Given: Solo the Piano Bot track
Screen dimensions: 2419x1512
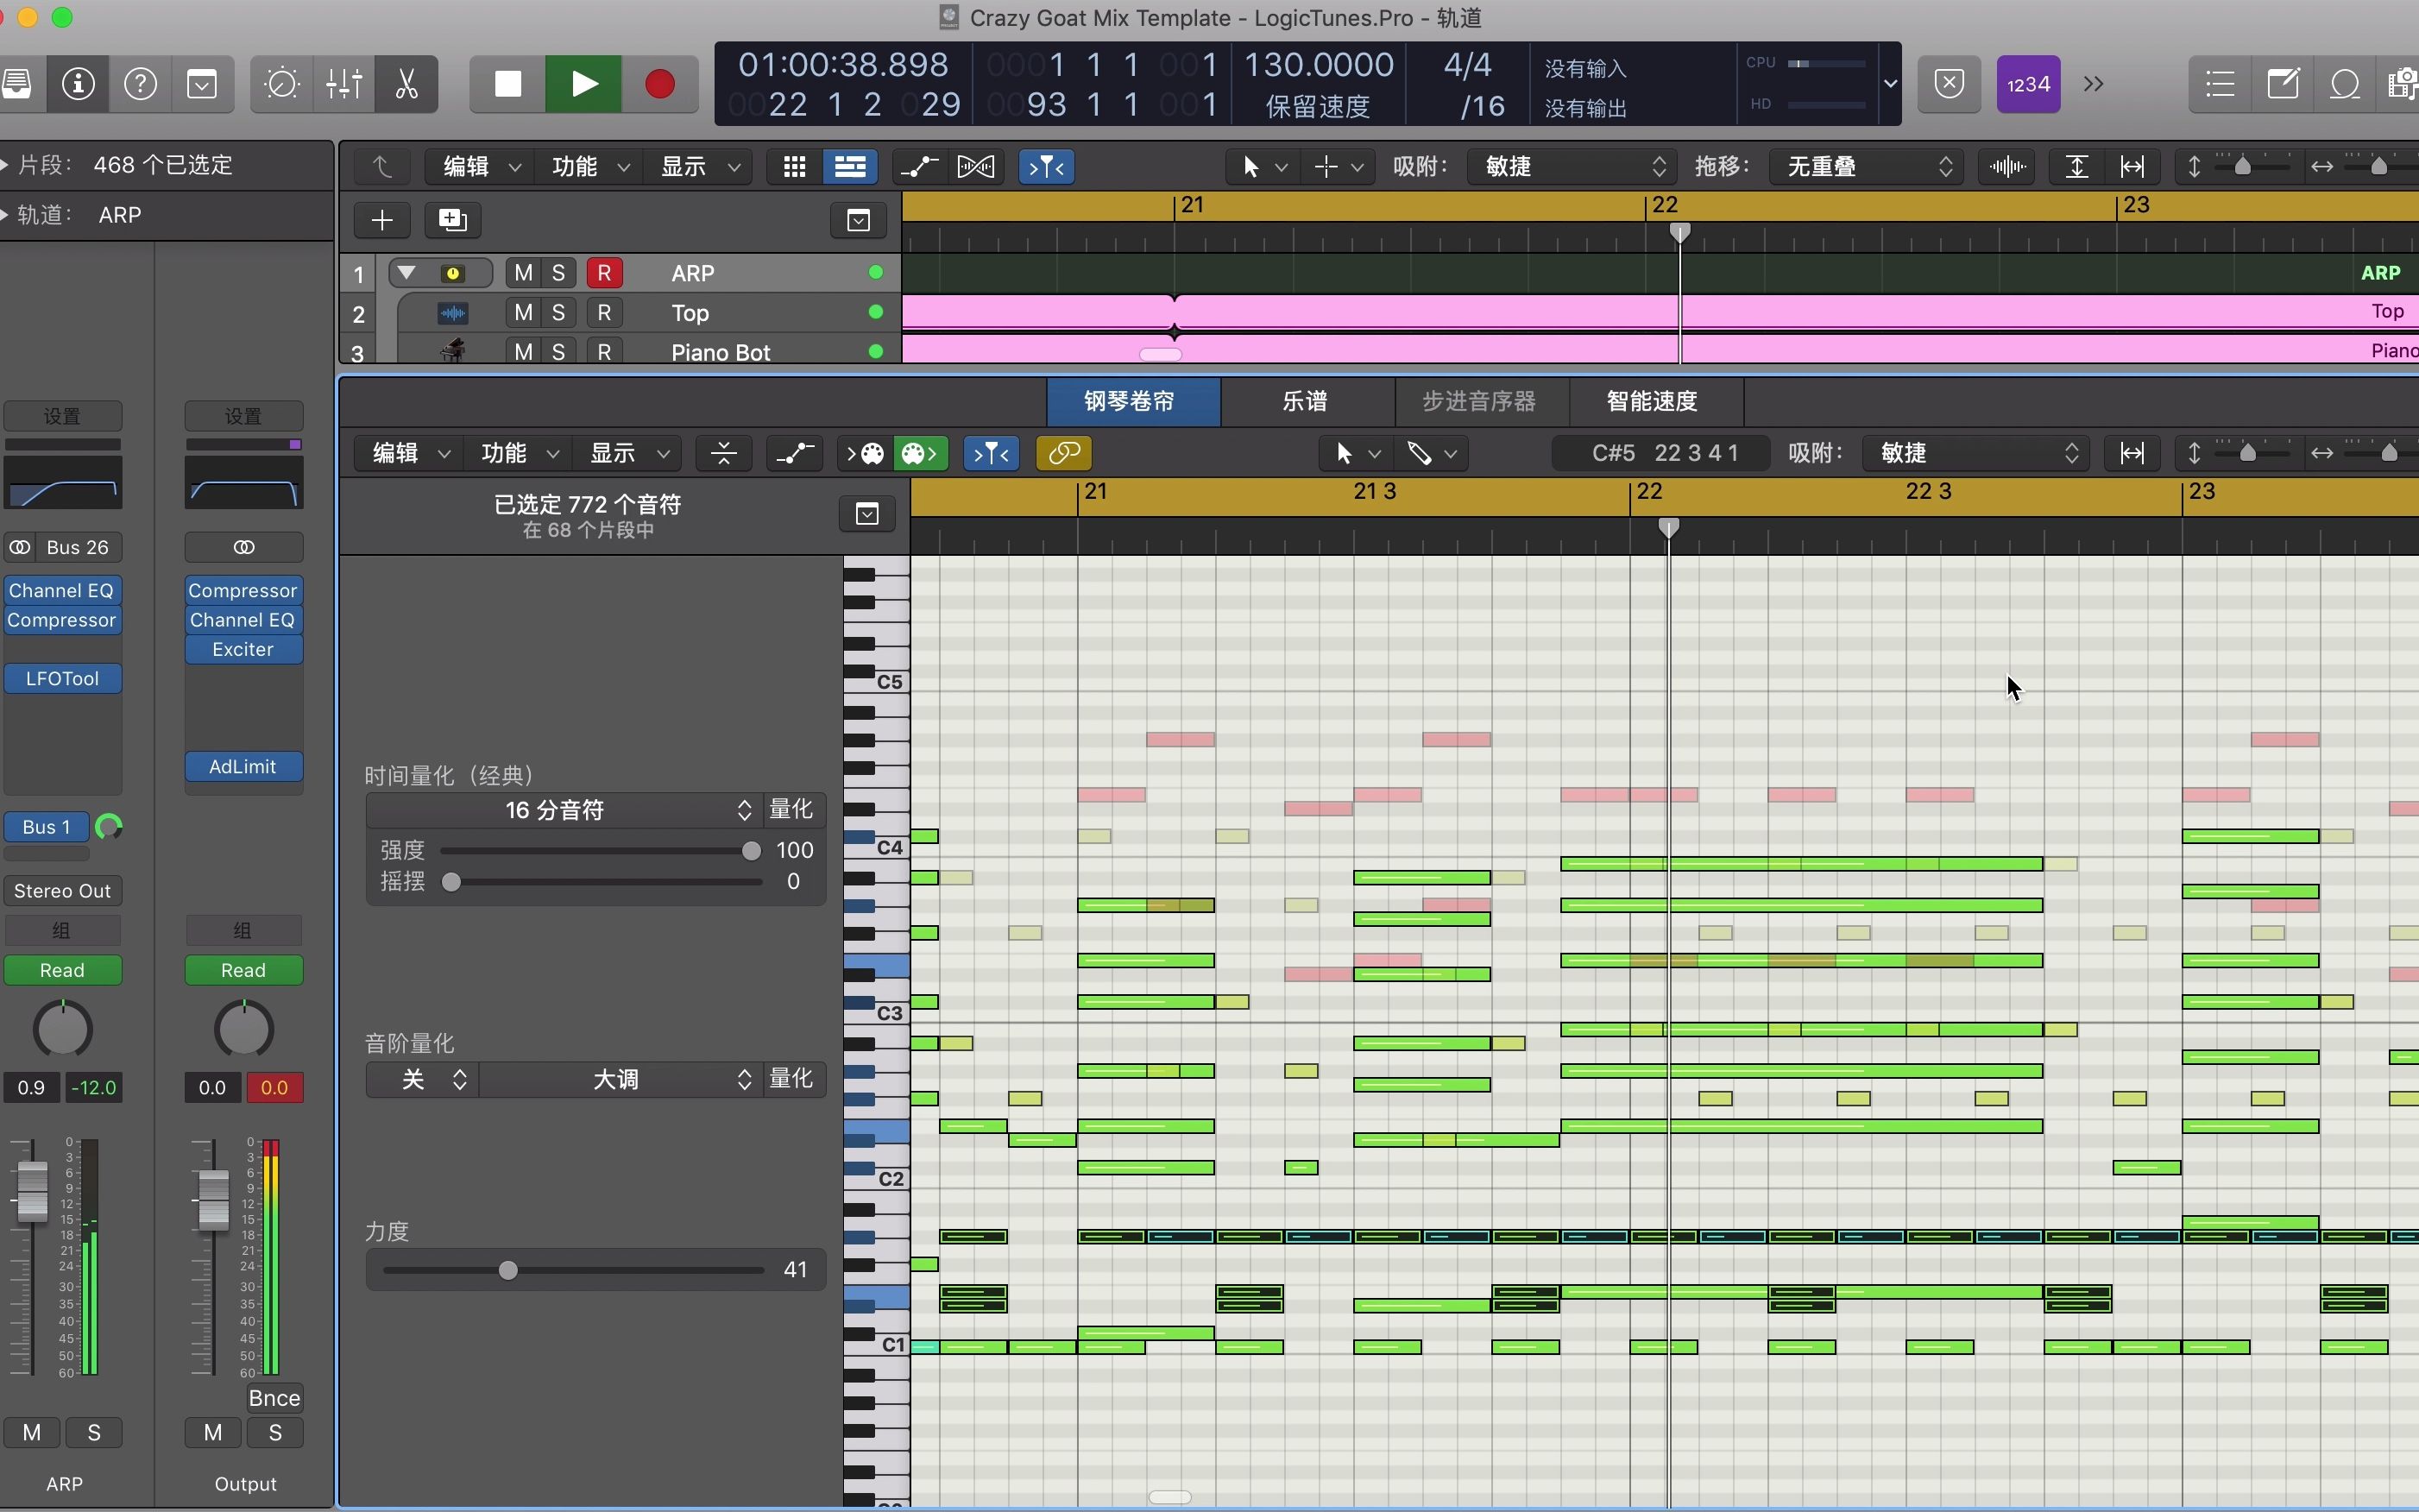Looking at the screenshot, I should (558, 351).
